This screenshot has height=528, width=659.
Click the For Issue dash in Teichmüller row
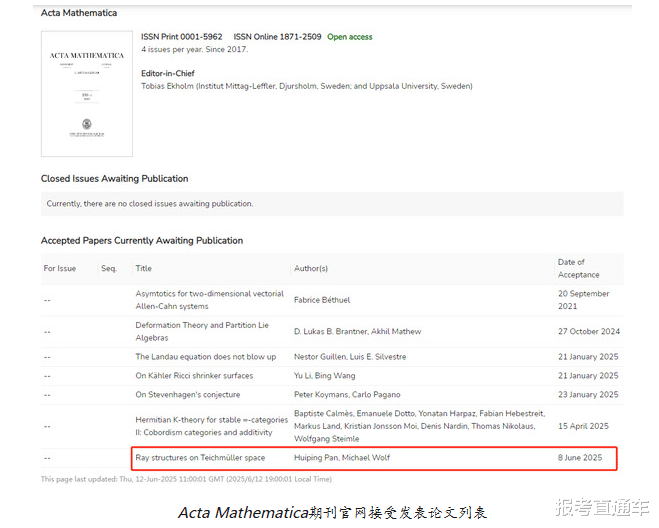click(x=47, y=458)
